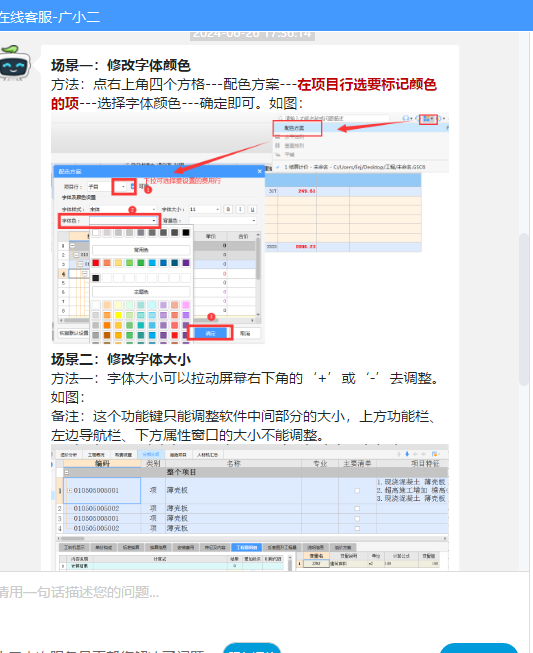The height and width of the screenshot is (653, 533).
Task: Click the line starting 方法一：字体大小
Action: (245, 378)
